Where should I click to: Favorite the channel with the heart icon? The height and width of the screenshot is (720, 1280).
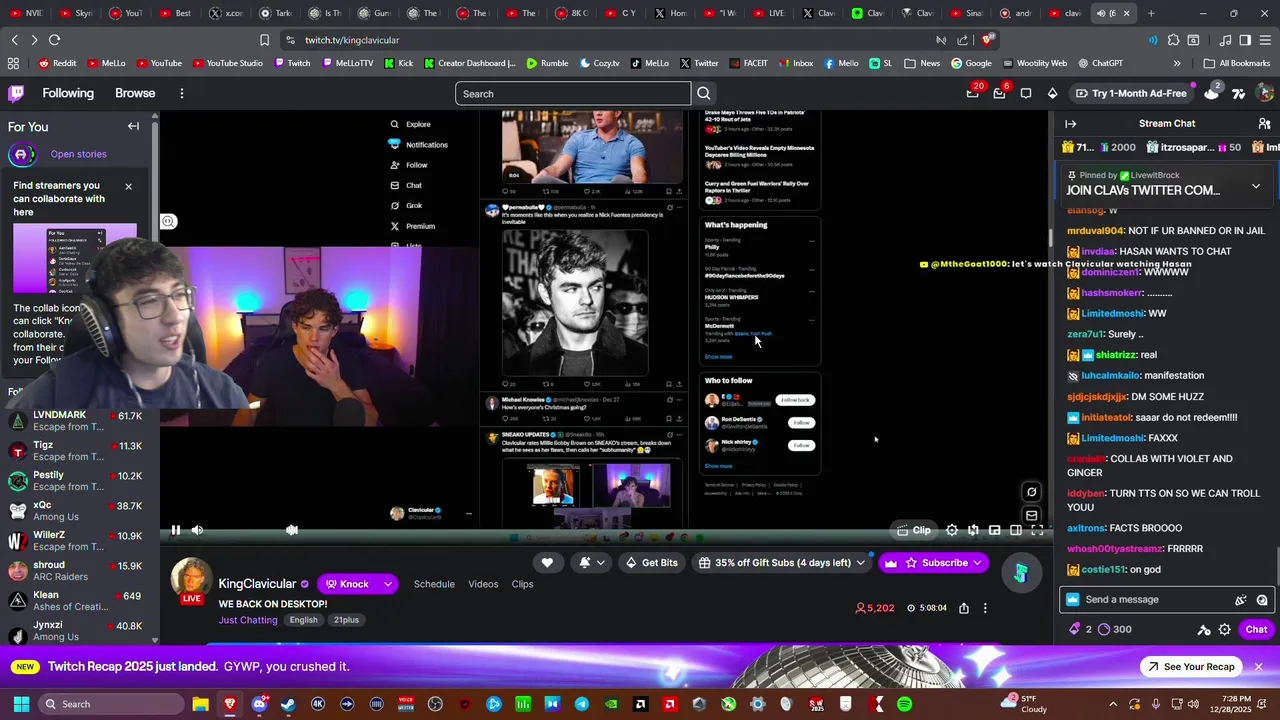click(x=547, y=563)
